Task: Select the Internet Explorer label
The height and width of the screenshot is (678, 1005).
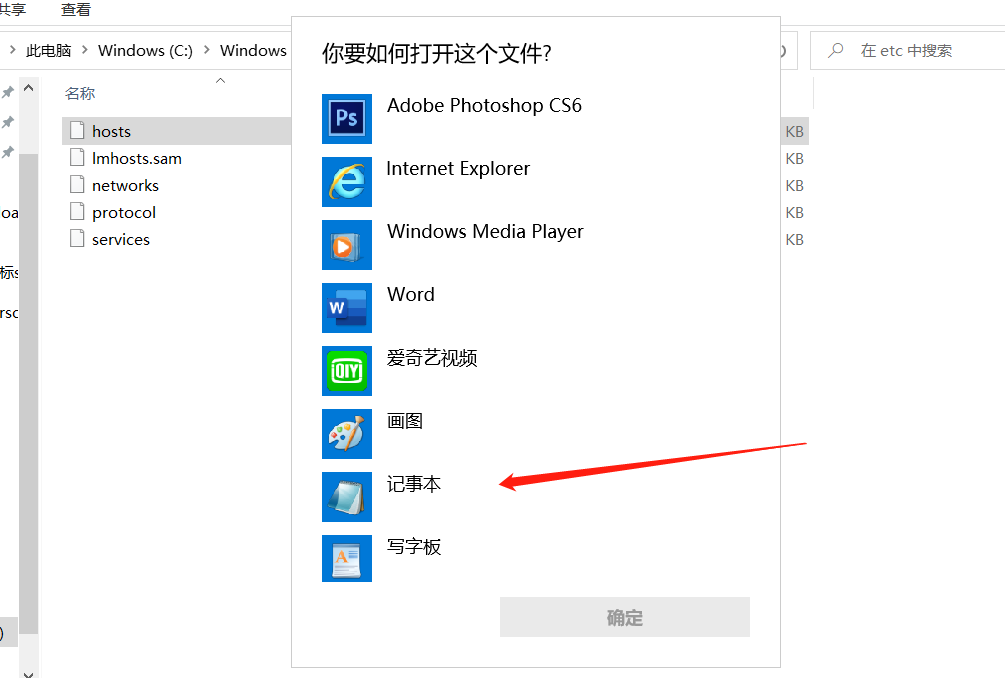Action: (458, 169)
